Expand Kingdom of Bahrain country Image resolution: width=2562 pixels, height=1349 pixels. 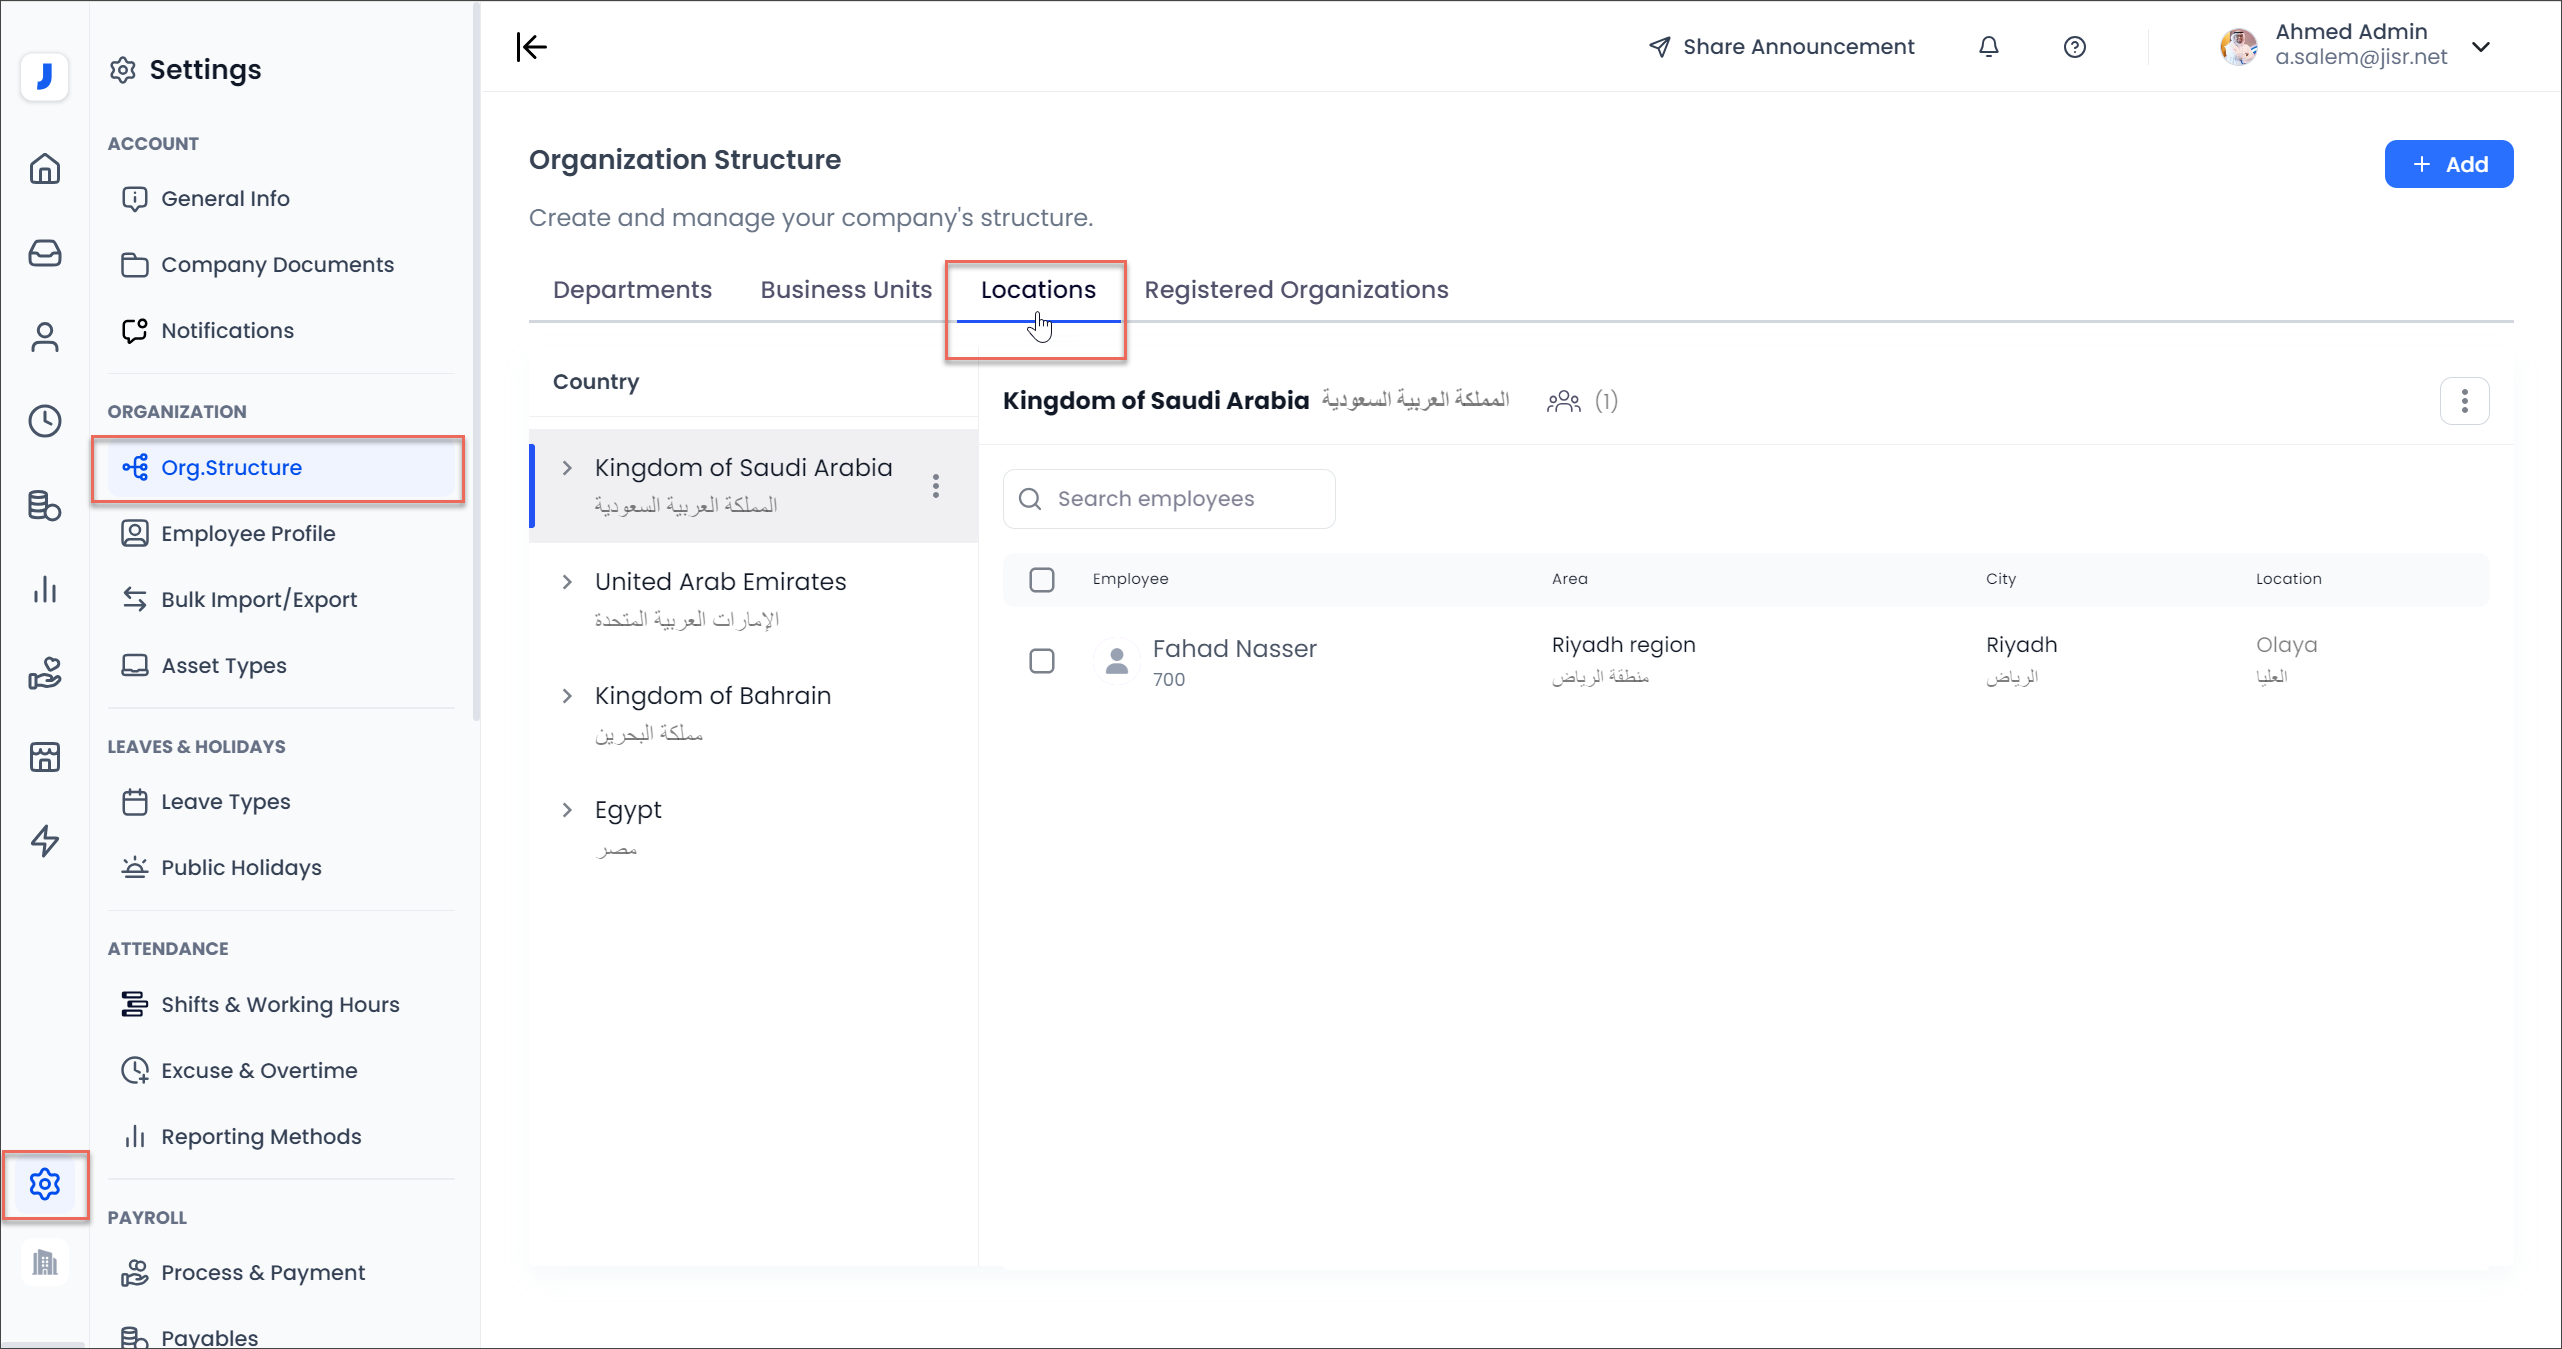(x=567, y=696)
